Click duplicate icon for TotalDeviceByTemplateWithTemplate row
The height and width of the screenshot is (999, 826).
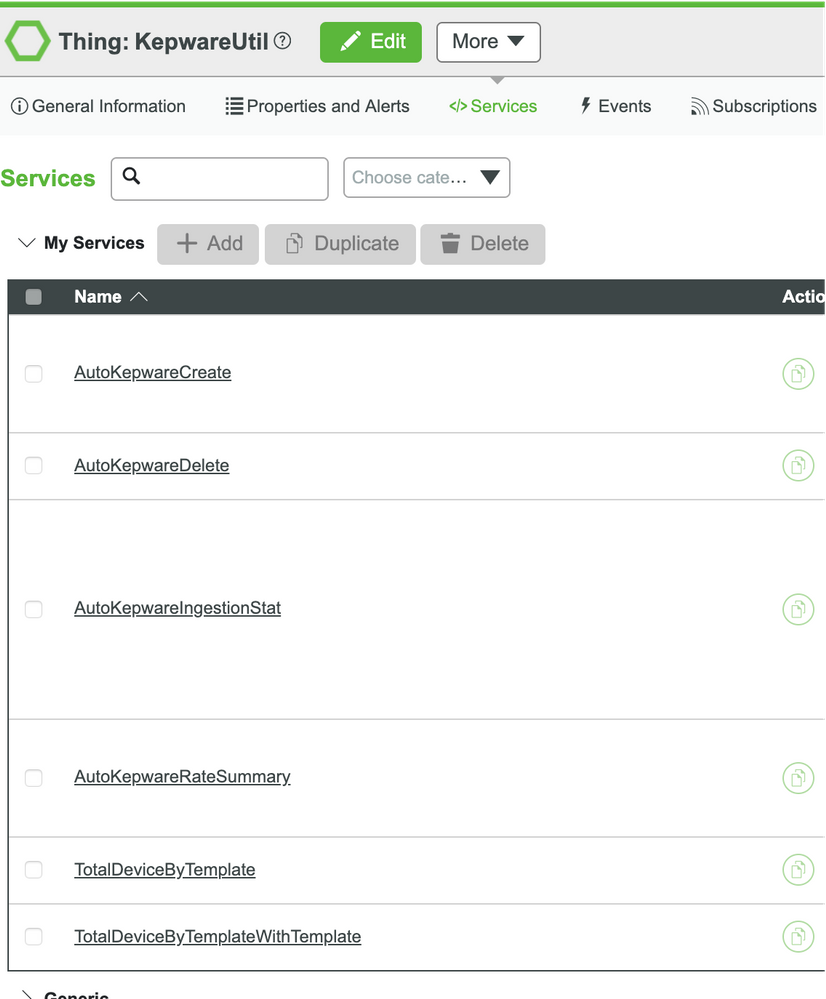[x=797, y=937]
